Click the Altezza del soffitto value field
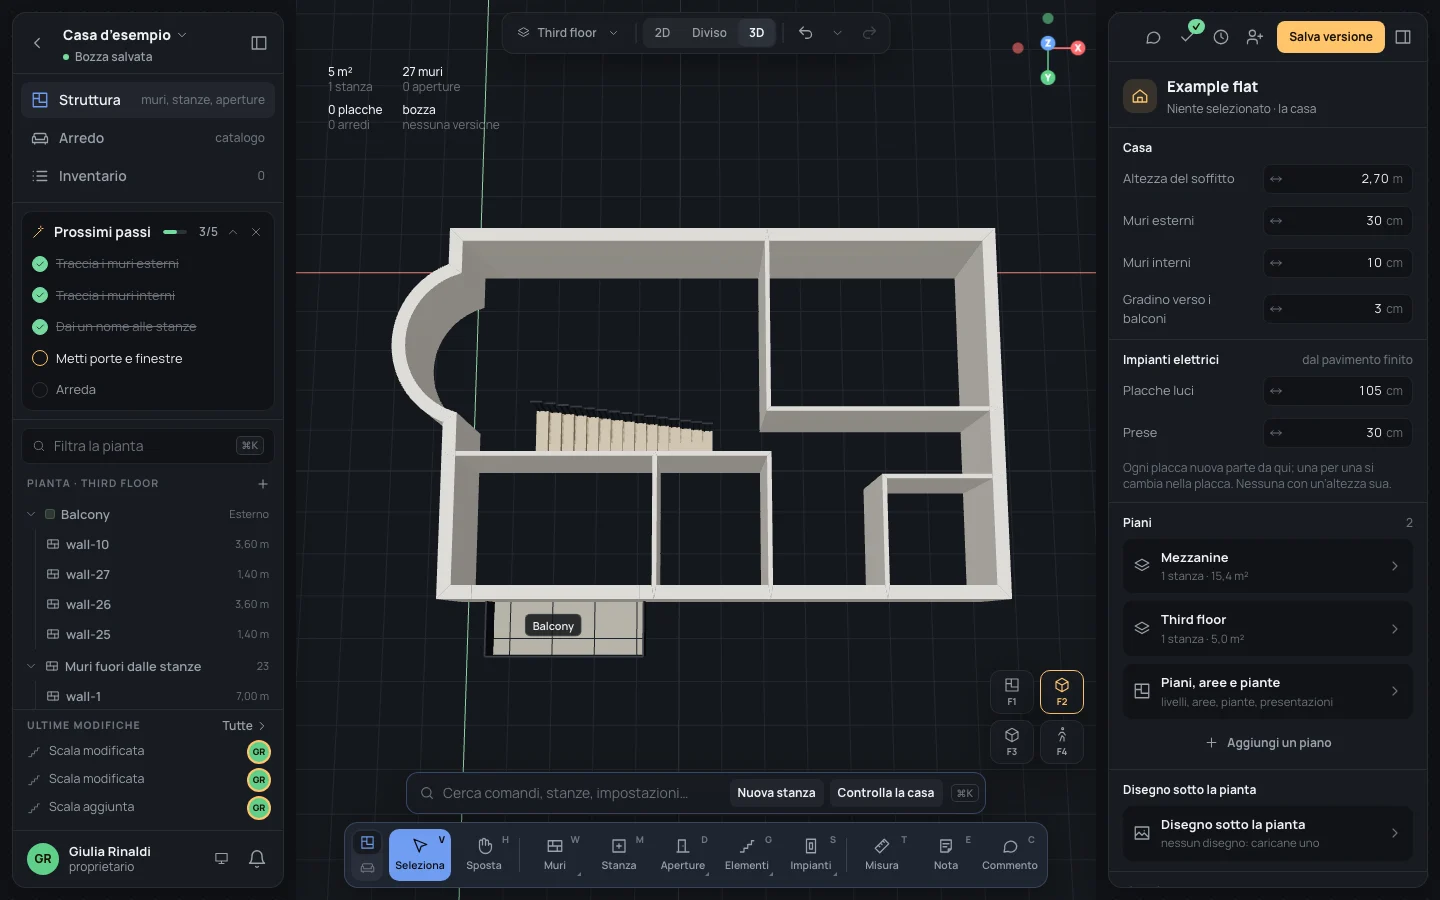 coord(1338,179)
